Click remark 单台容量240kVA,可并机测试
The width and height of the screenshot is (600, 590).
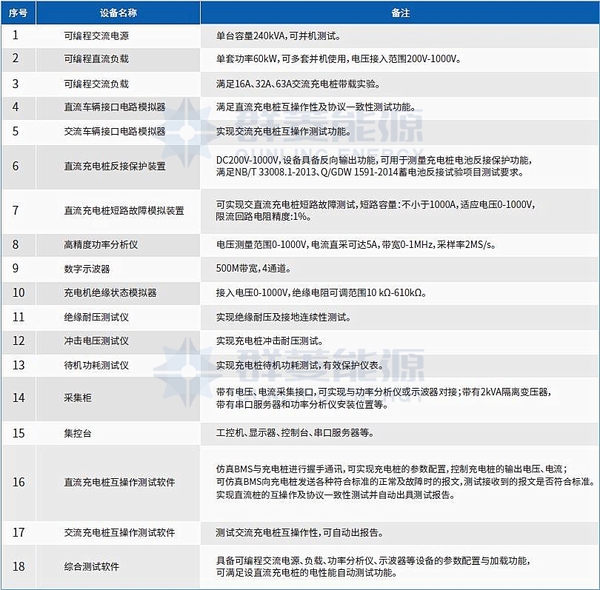(278, 36)
